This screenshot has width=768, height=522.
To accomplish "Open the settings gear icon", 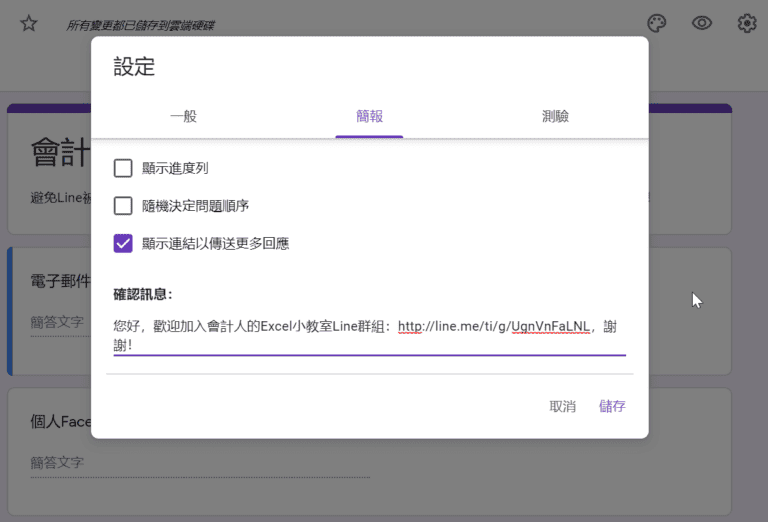I will 746,23.
